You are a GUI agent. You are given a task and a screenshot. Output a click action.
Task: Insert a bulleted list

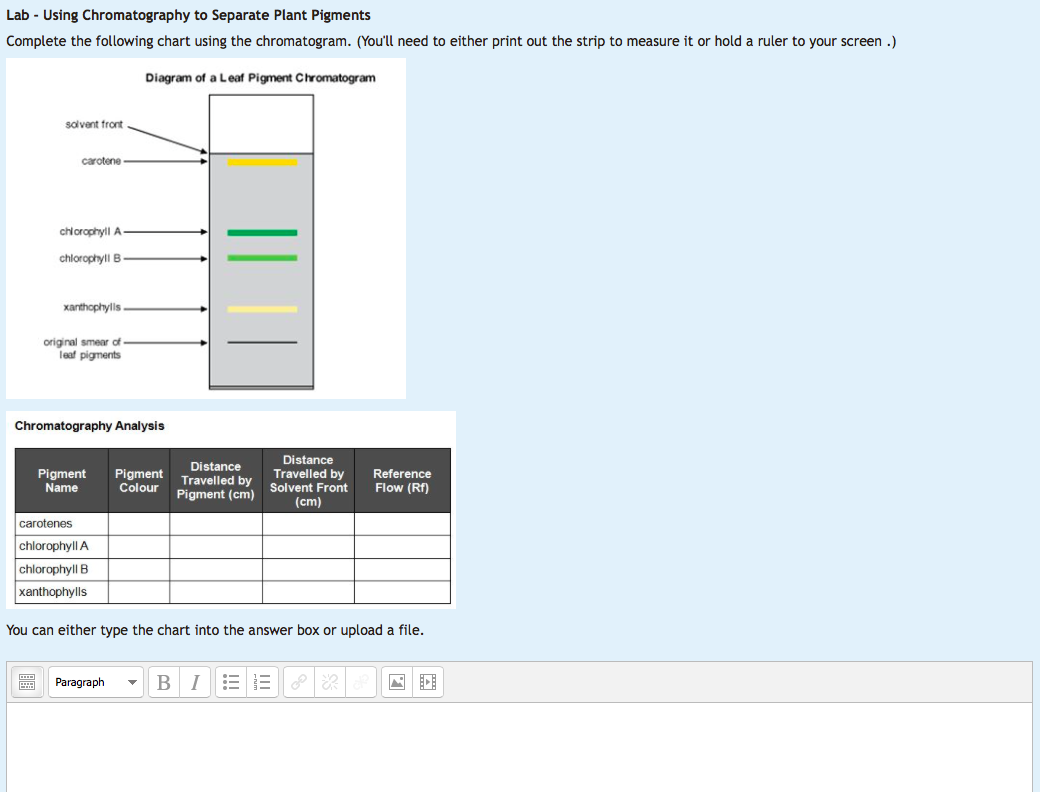pyautogui.click(x=231, y=683)
